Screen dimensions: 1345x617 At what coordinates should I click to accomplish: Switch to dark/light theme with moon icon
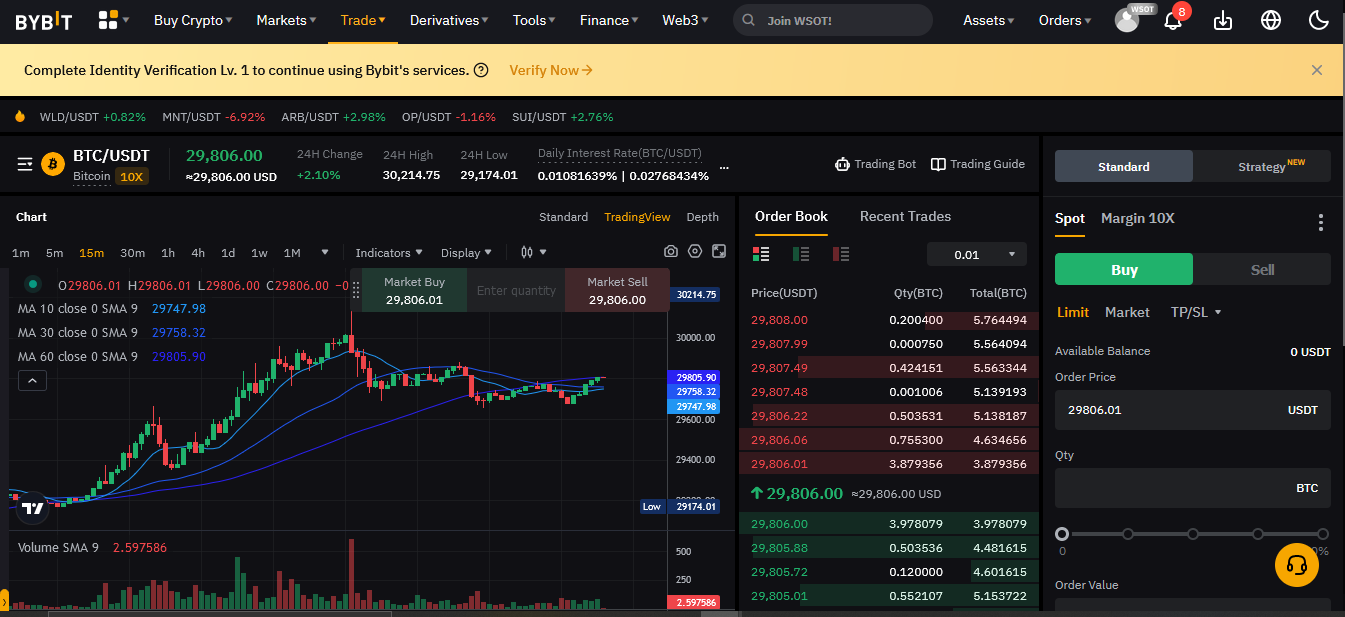1318,19
